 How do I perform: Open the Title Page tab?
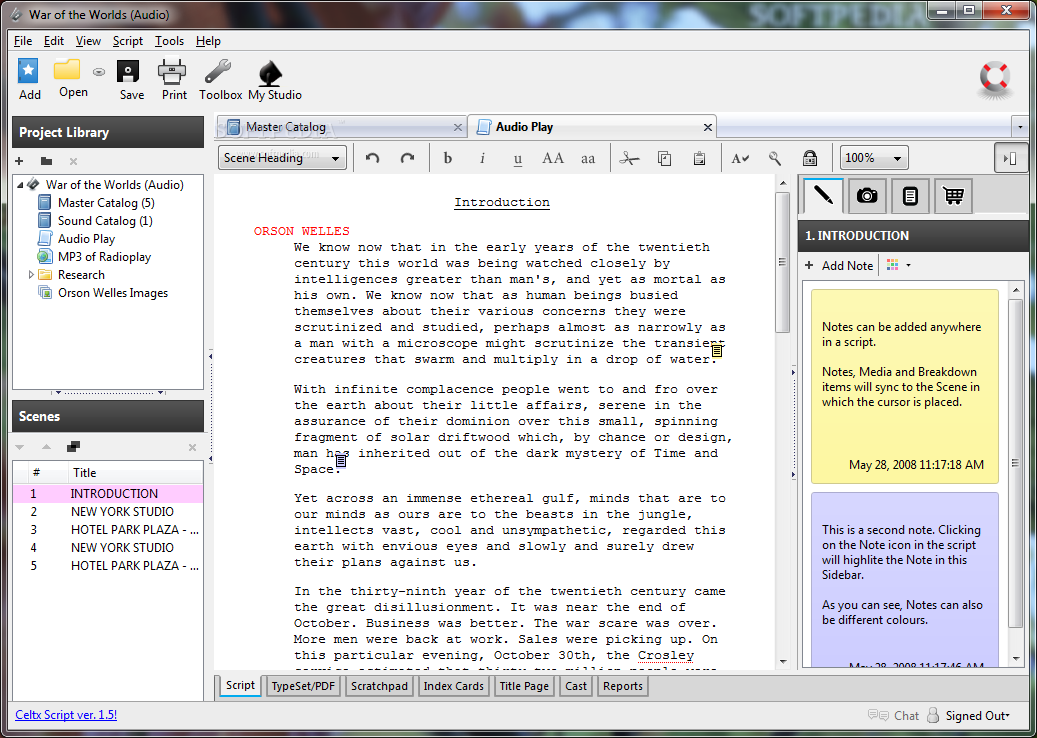[x=524, y=686]
